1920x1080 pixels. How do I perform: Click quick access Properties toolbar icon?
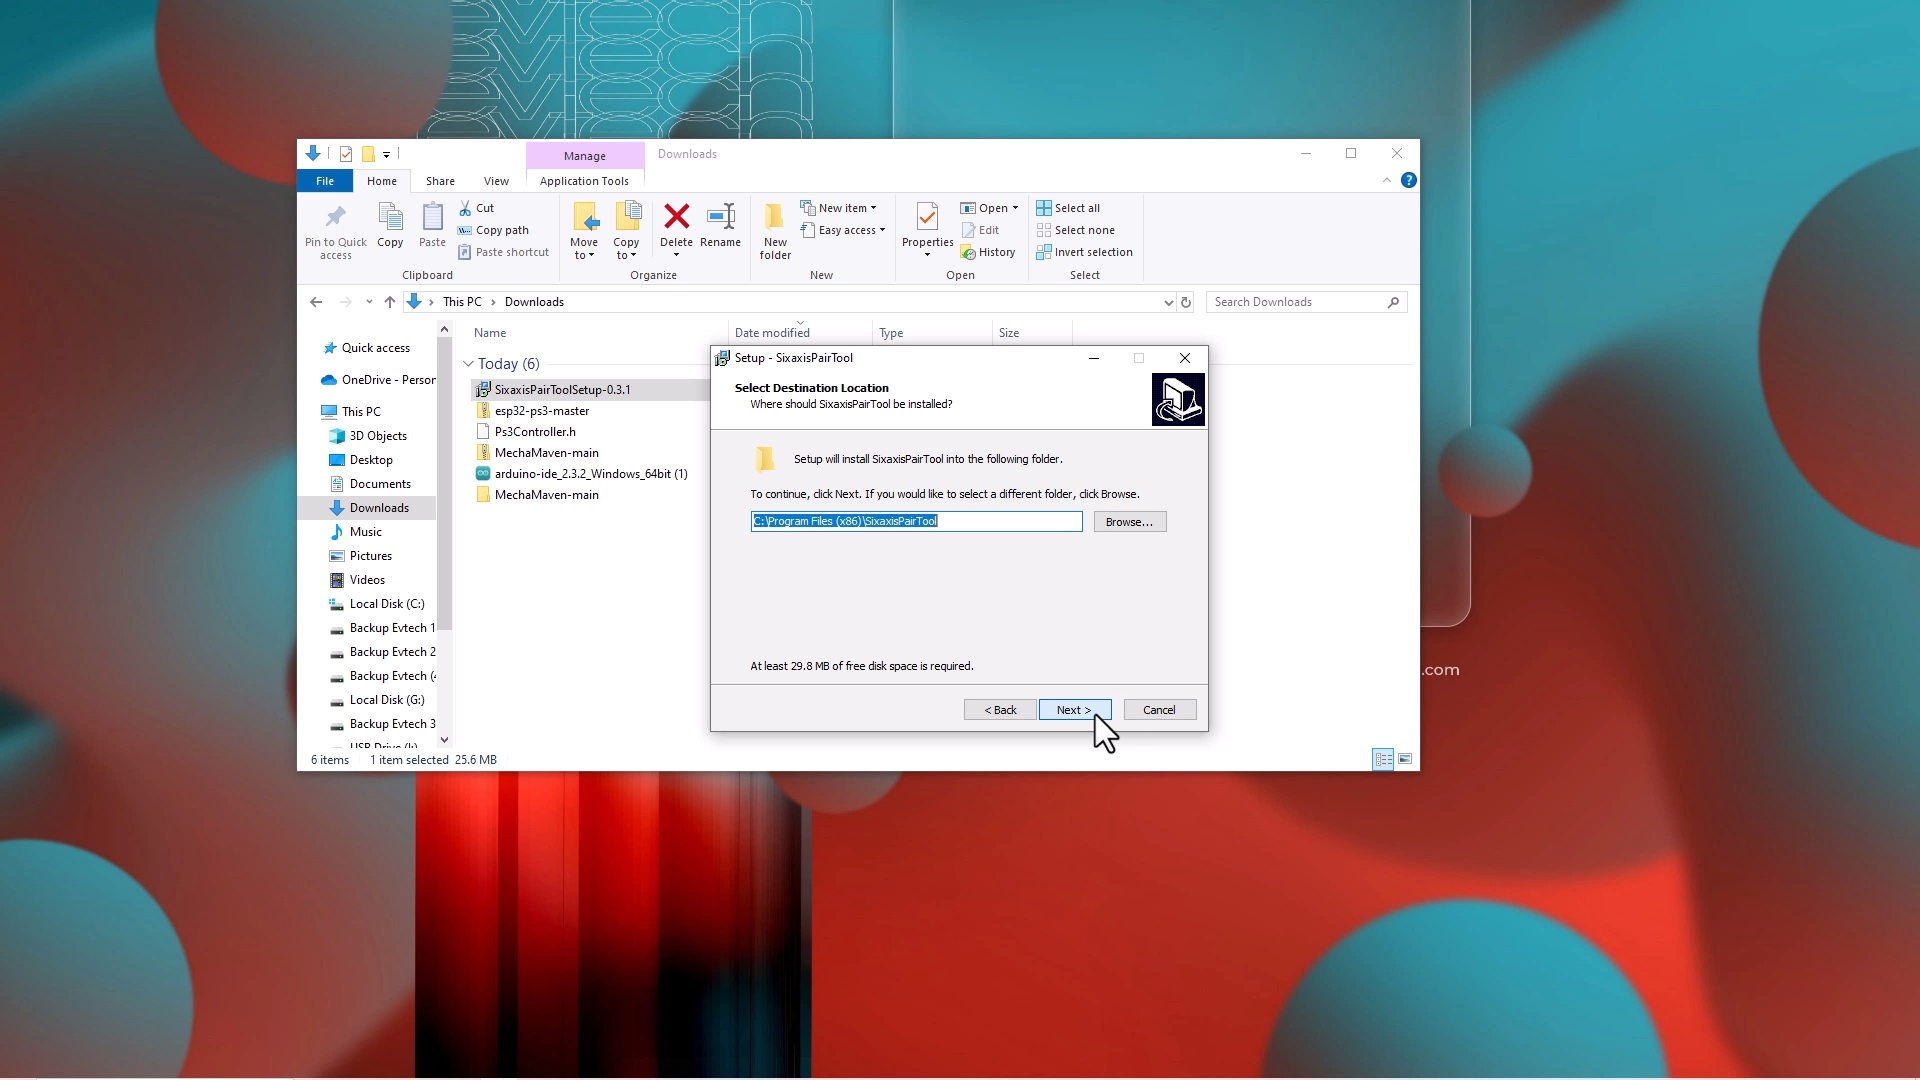click(346, 154)
